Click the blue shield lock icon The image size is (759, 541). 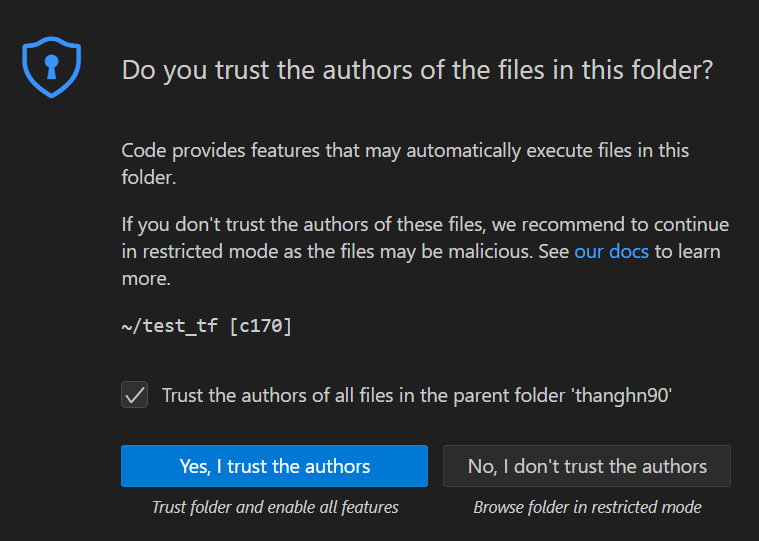click(51, 65)
